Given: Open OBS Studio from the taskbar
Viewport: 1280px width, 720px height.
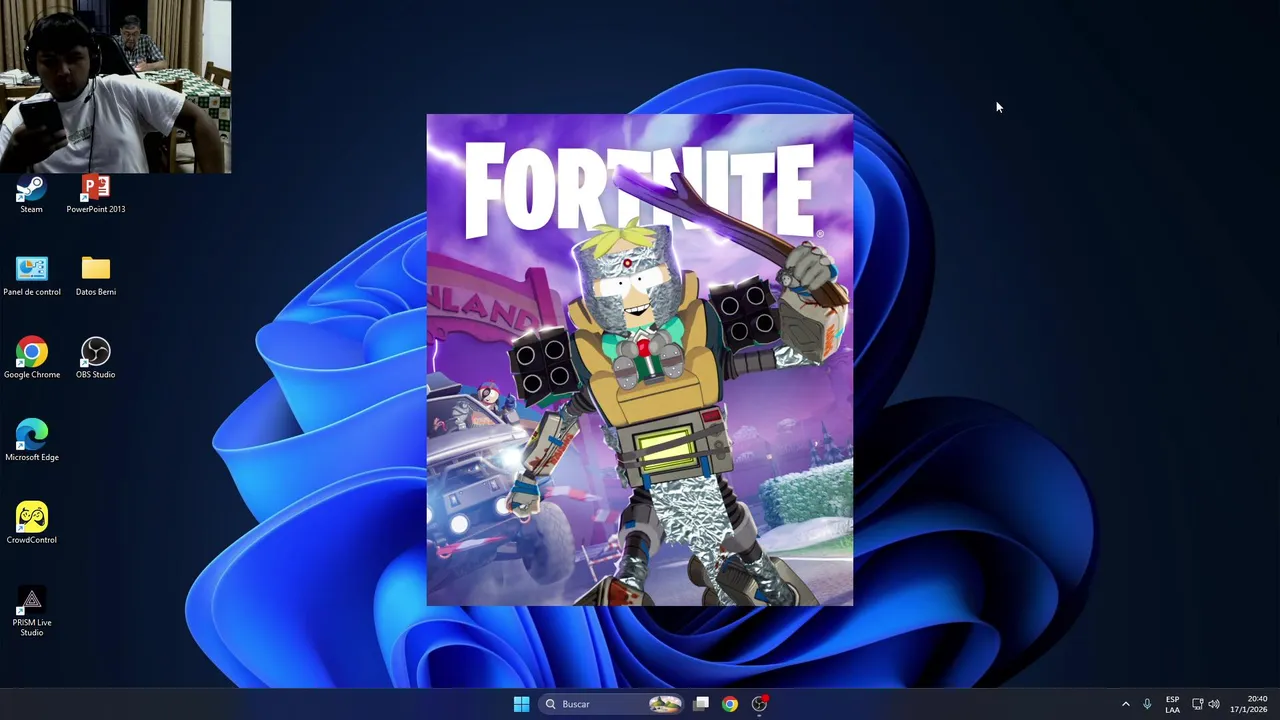Looking at the screenshot, I should (x=759, y=704).
